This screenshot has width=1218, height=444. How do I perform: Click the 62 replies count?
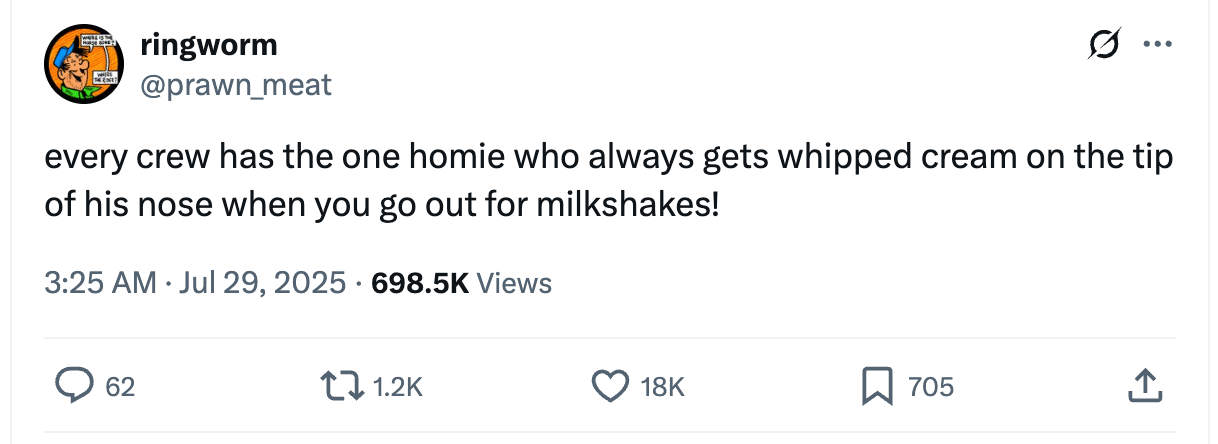coord(120,386)
